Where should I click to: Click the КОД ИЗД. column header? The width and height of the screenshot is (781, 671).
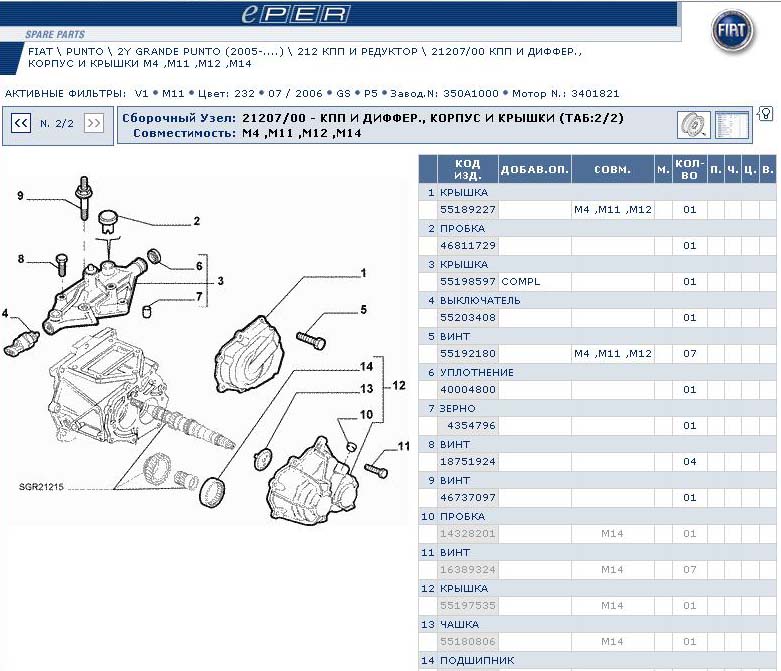[467, 169]
